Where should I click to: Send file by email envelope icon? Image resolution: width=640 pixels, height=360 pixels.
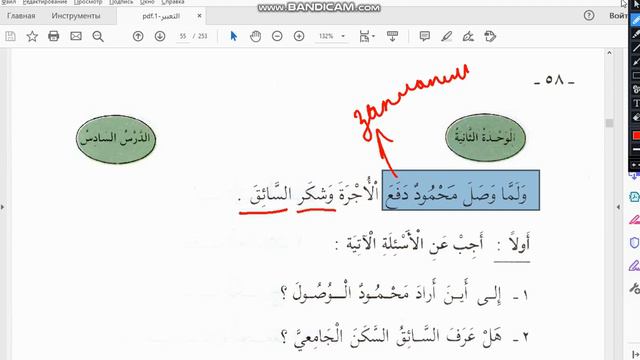tap(76, 36)
